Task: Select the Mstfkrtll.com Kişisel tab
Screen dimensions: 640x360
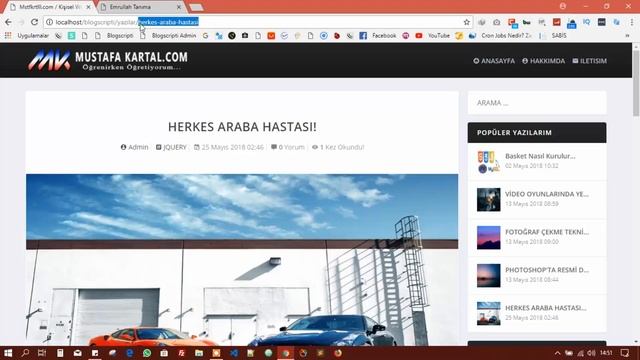Action: (x=51, y=7)
